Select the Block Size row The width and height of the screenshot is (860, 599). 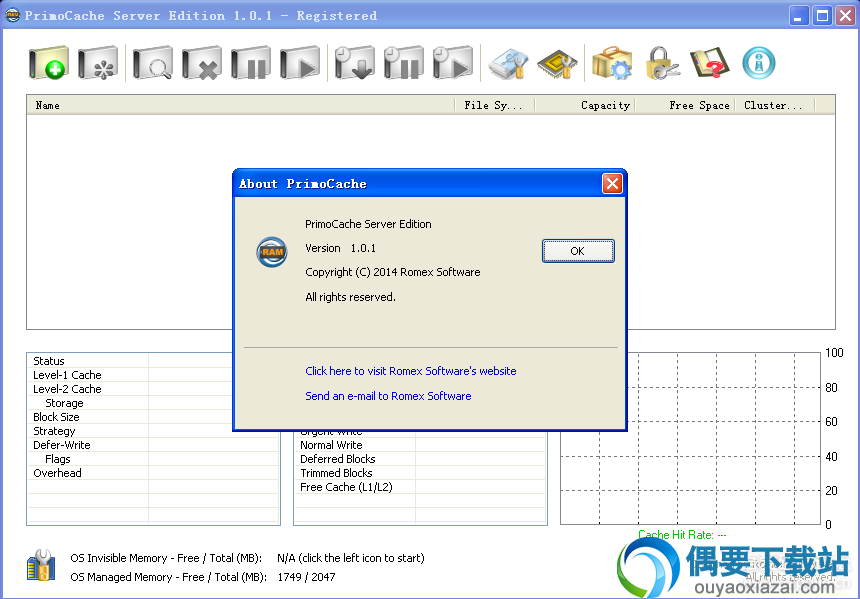coord(153,417)
